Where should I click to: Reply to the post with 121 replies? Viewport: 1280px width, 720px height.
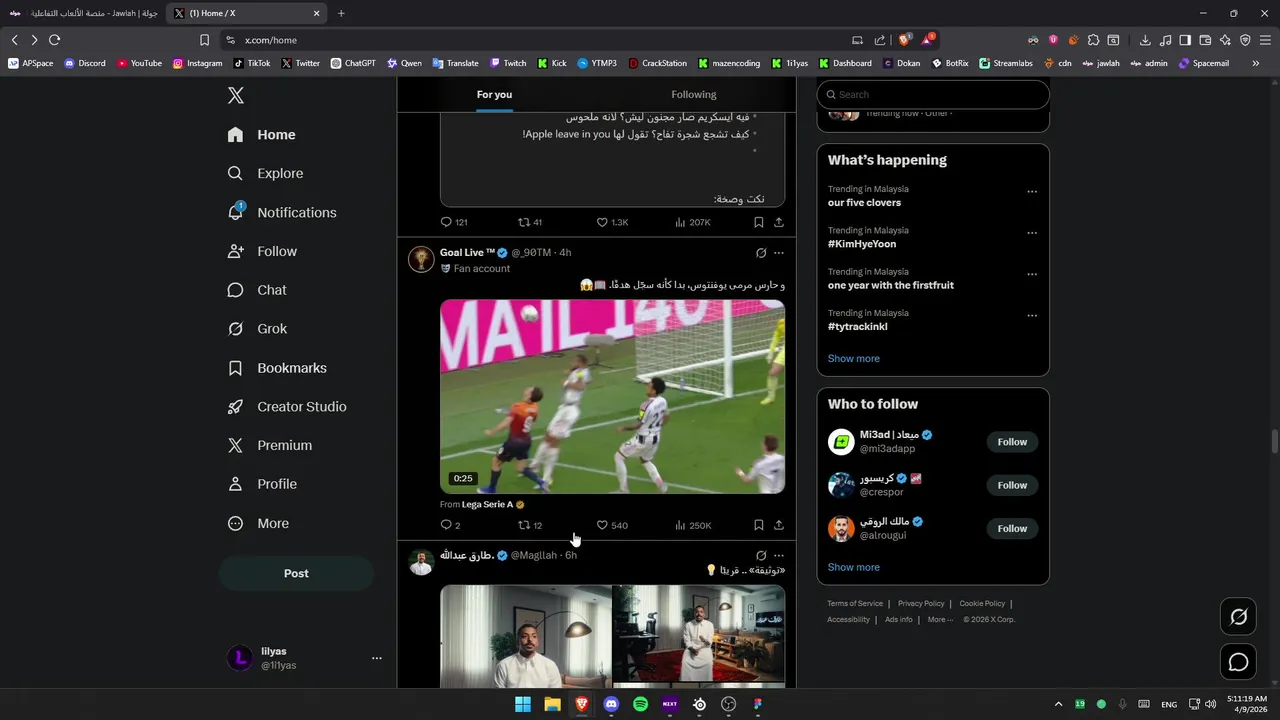[x=454, y=222]
